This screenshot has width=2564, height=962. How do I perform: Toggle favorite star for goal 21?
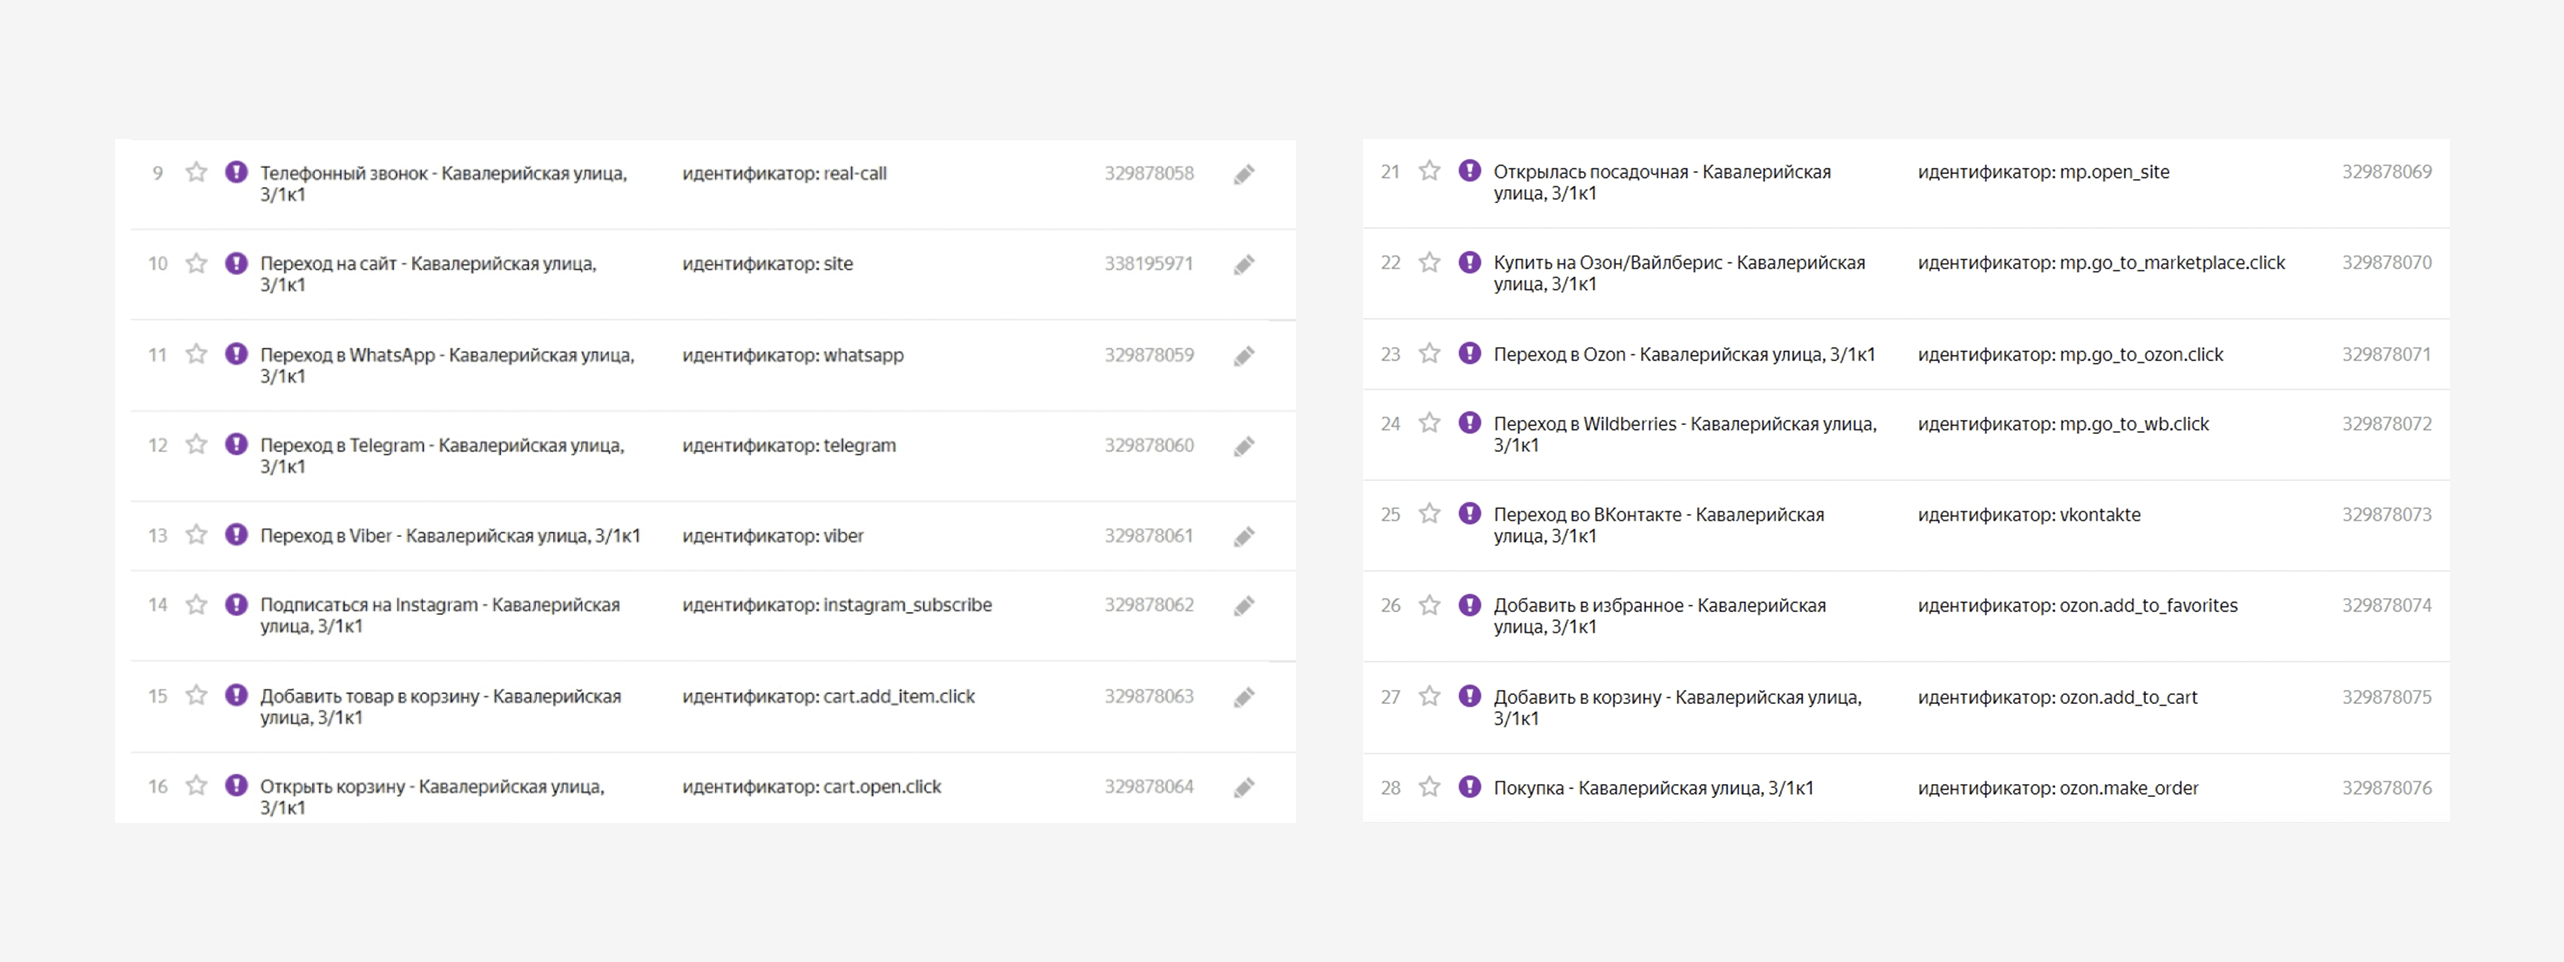(x=1430, y=171)
